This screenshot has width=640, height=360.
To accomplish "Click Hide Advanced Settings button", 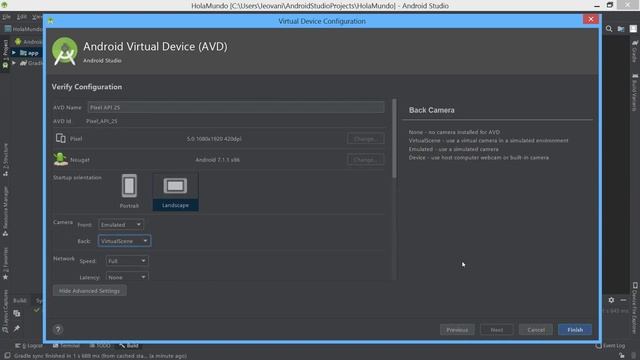I will point(89,291).
